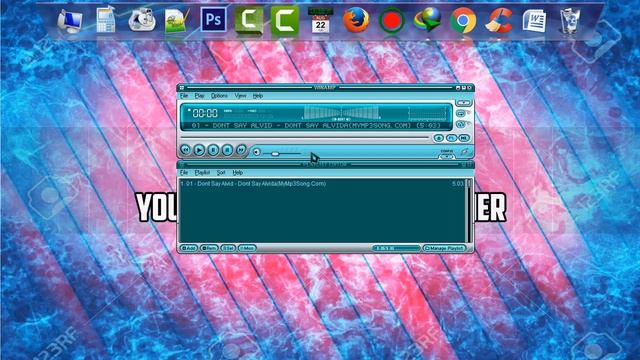
Task: Open Winamp File menu
Action: 184,96
